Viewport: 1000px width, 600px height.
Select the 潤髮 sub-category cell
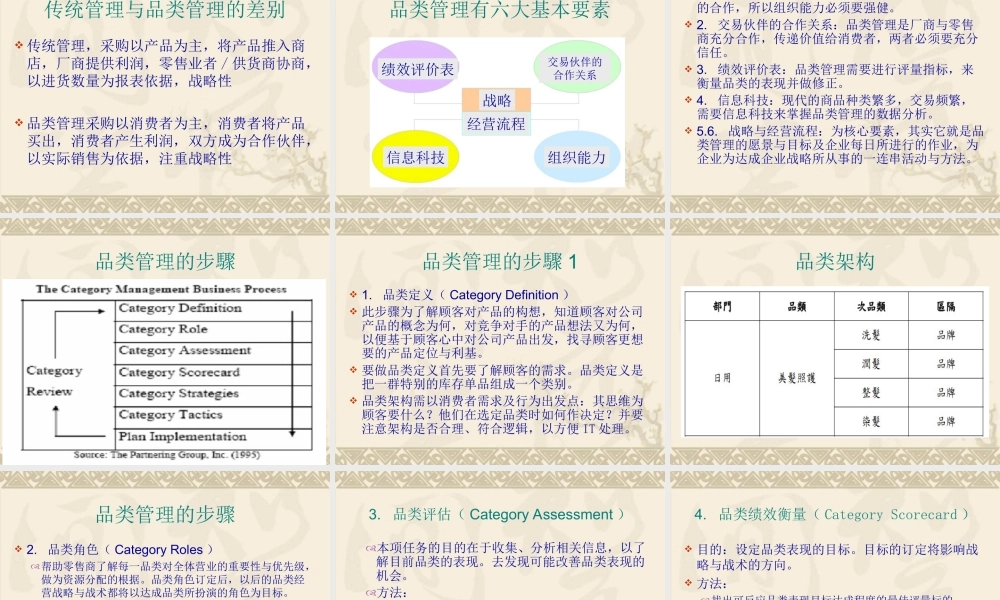coord(871,363)
